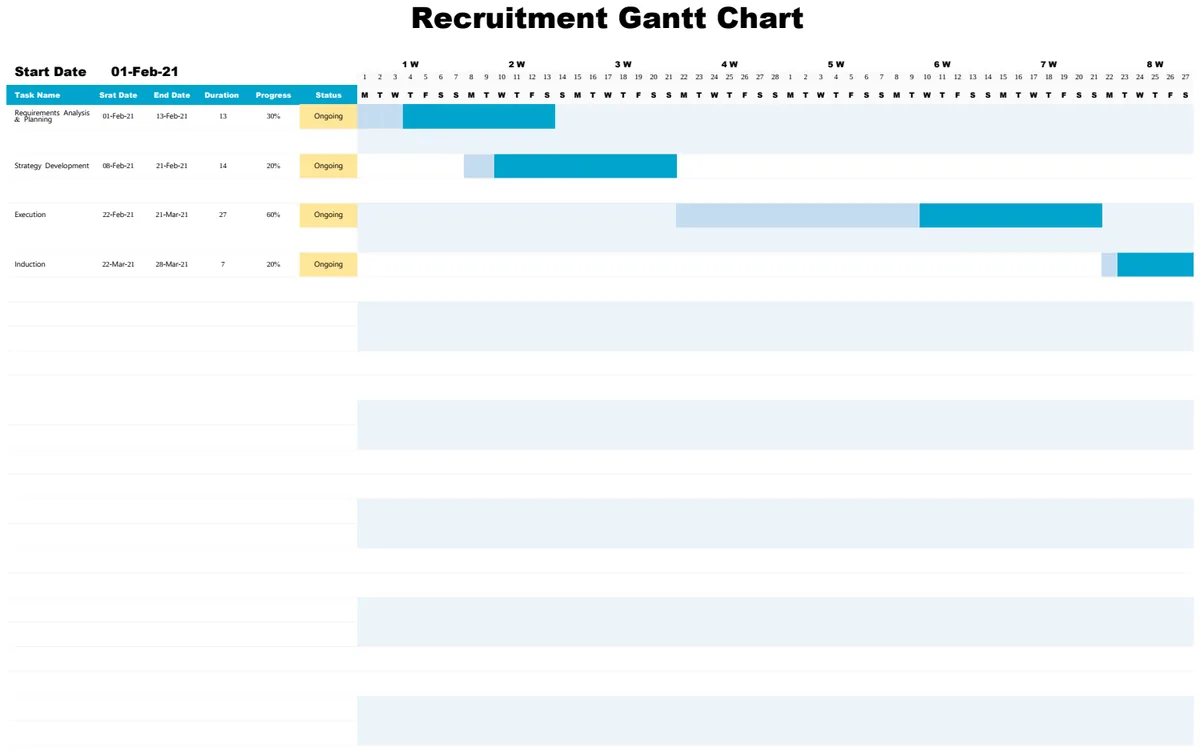Image resolution: width=1200 pixels, height=752 pixels.
Task: Click the project start date value beside Start Date label
Action: (x=145, y=72)
